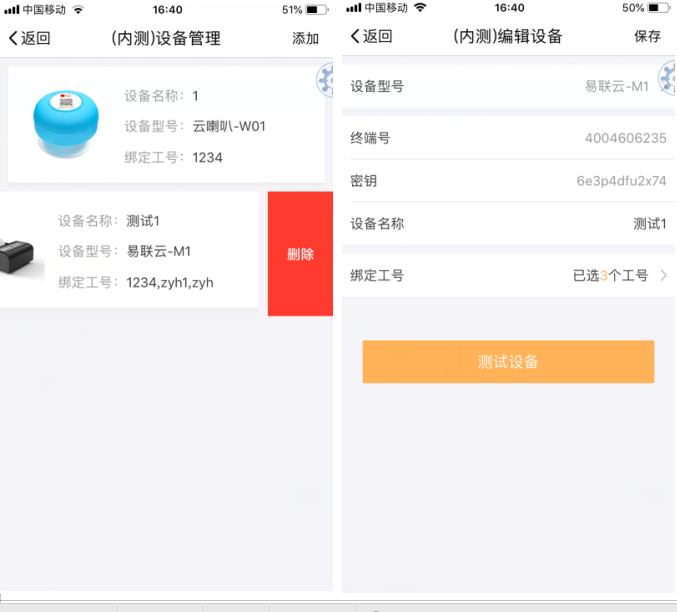
Task: Select the 终端号 value 4004606235
Action: 626,138
